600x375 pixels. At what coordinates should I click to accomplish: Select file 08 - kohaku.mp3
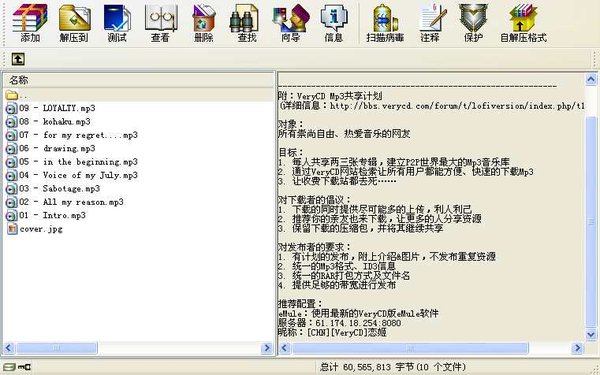click(55, 122)
